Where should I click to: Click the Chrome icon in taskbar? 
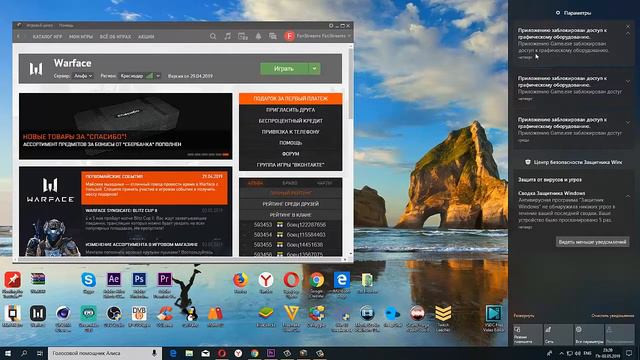tap(255, 353)
